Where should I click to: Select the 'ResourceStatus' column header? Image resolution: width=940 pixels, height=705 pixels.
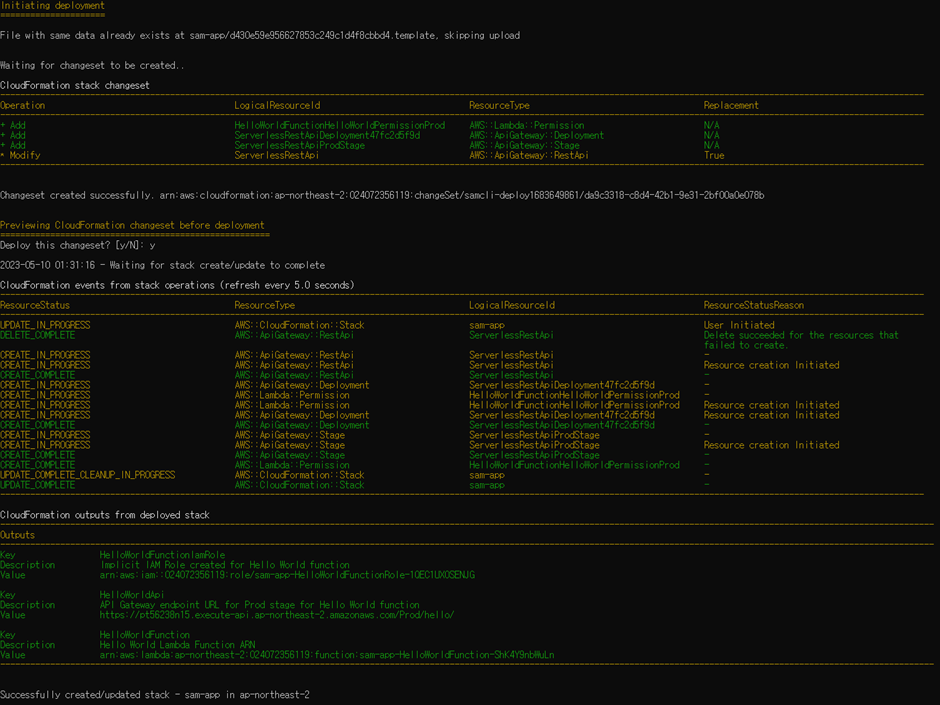point(35,305)
